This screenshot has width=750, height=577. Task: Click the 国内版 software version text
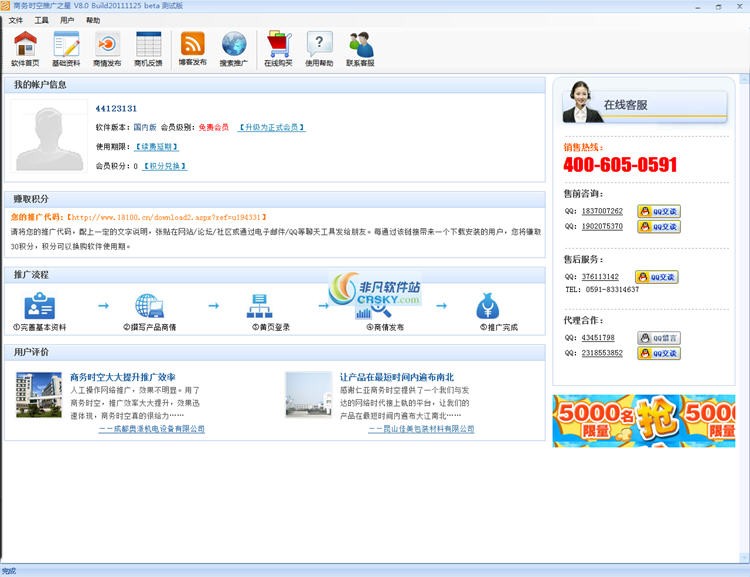(x=145, y=127)
